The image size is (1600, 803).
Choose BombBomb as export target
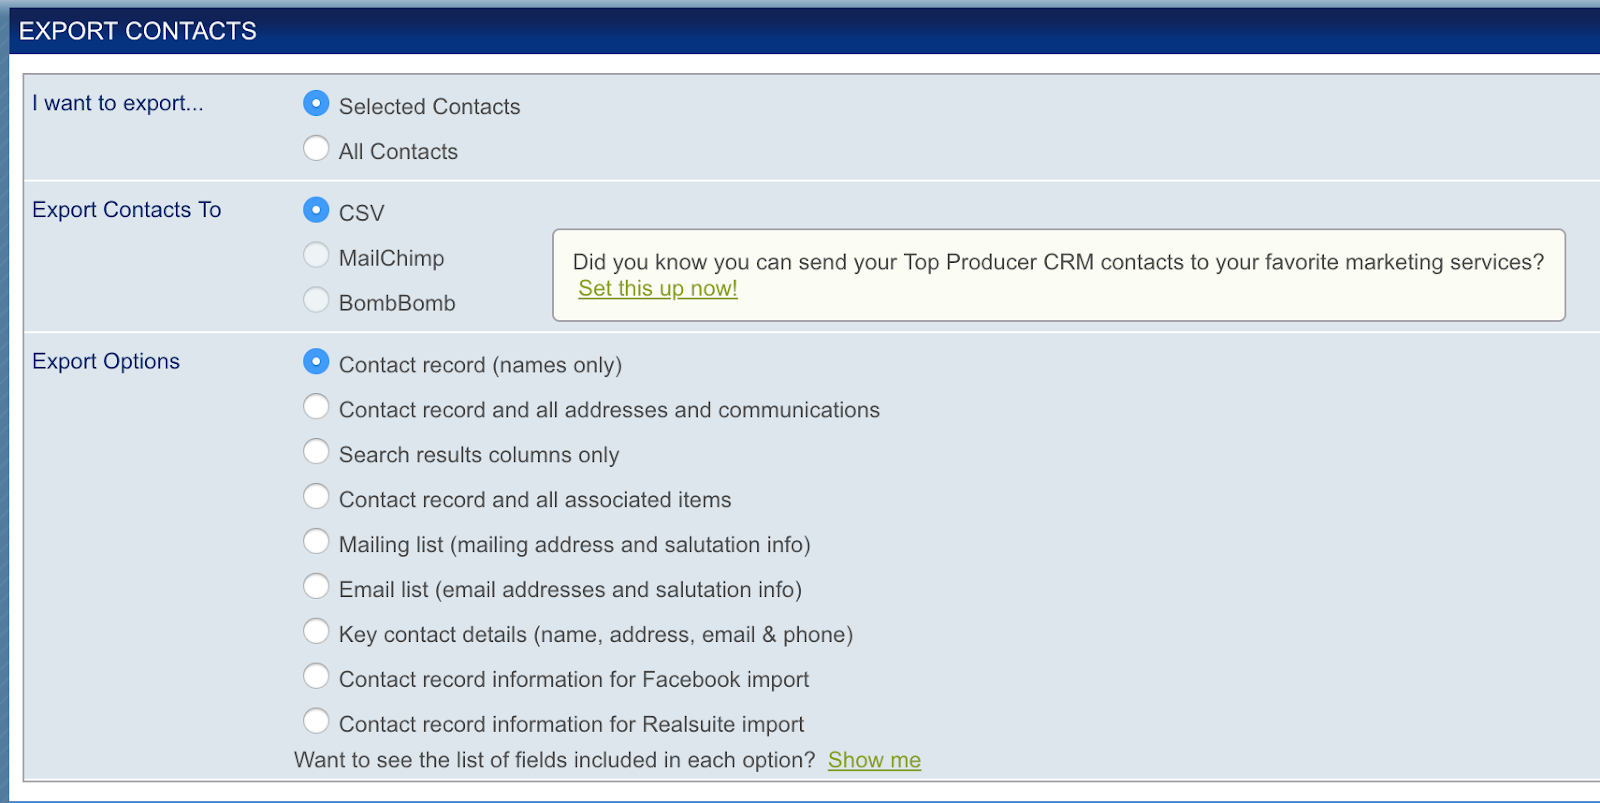(316, 300)
